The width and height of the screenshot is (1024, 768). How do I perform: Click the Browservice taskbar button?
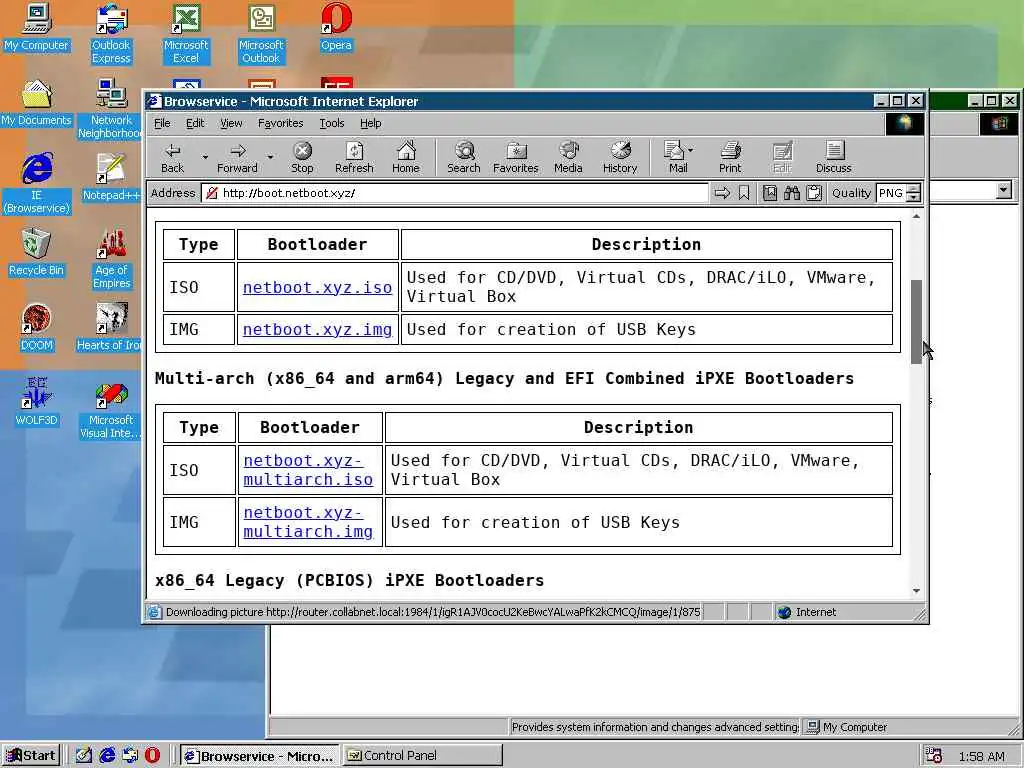pos(260,756)
